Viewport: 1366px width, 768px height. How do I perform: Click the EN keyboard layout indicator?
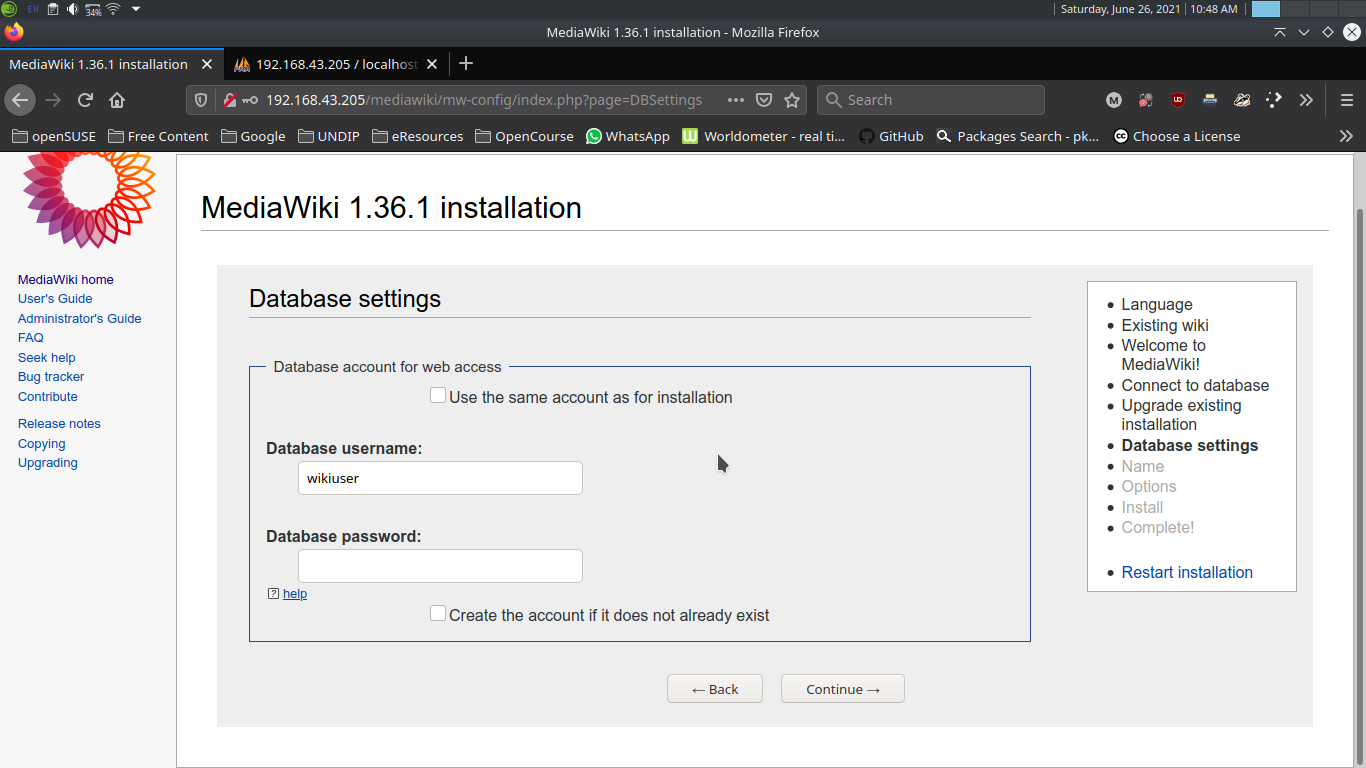pyautogui.click(x=33, y=9)
